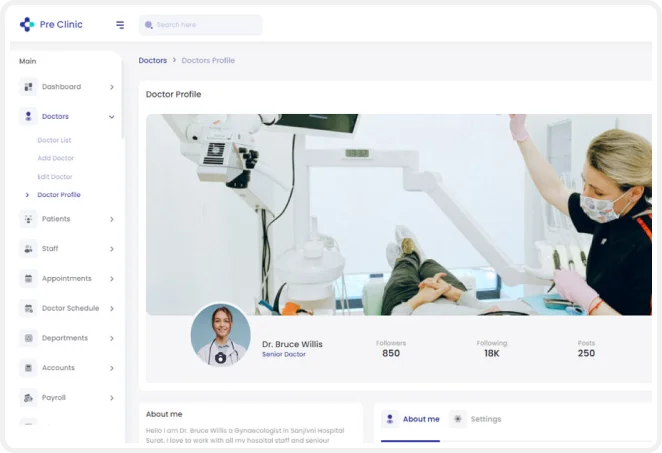Click the Staff sidebar icon

[x=28, y=249]
